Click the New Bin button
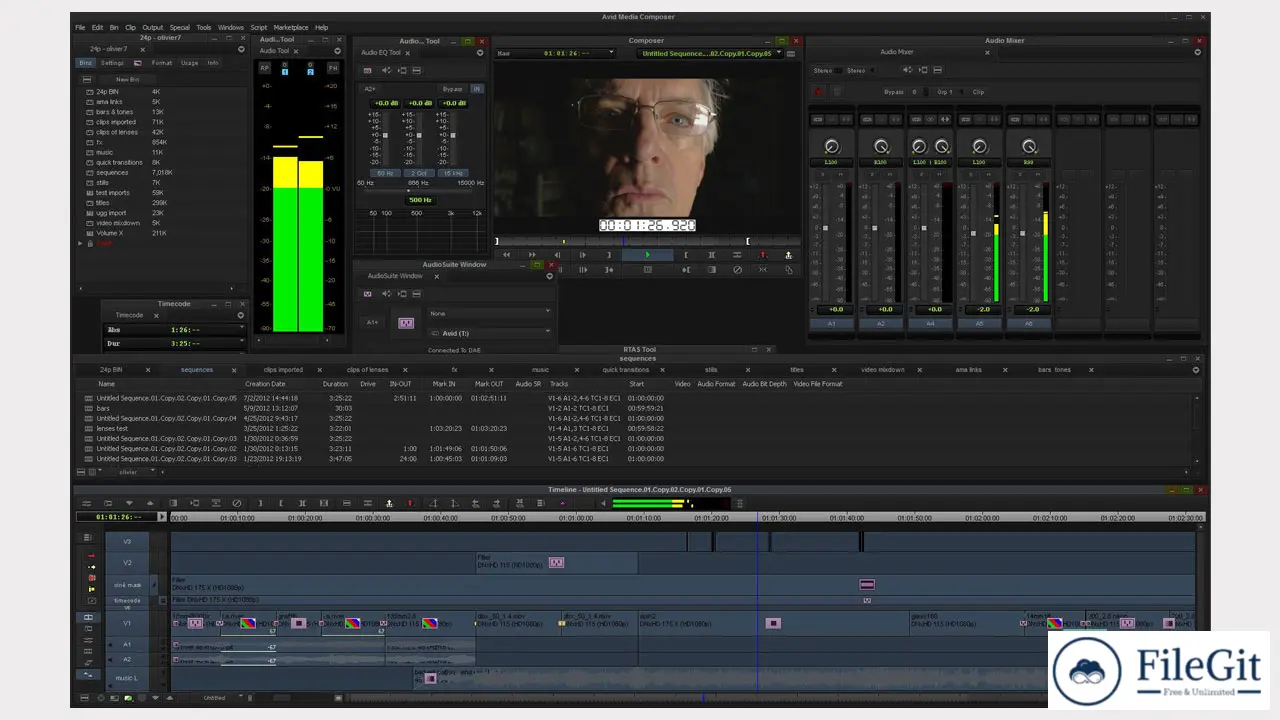This screenshot has height=720, width=1280. (128, 79)
